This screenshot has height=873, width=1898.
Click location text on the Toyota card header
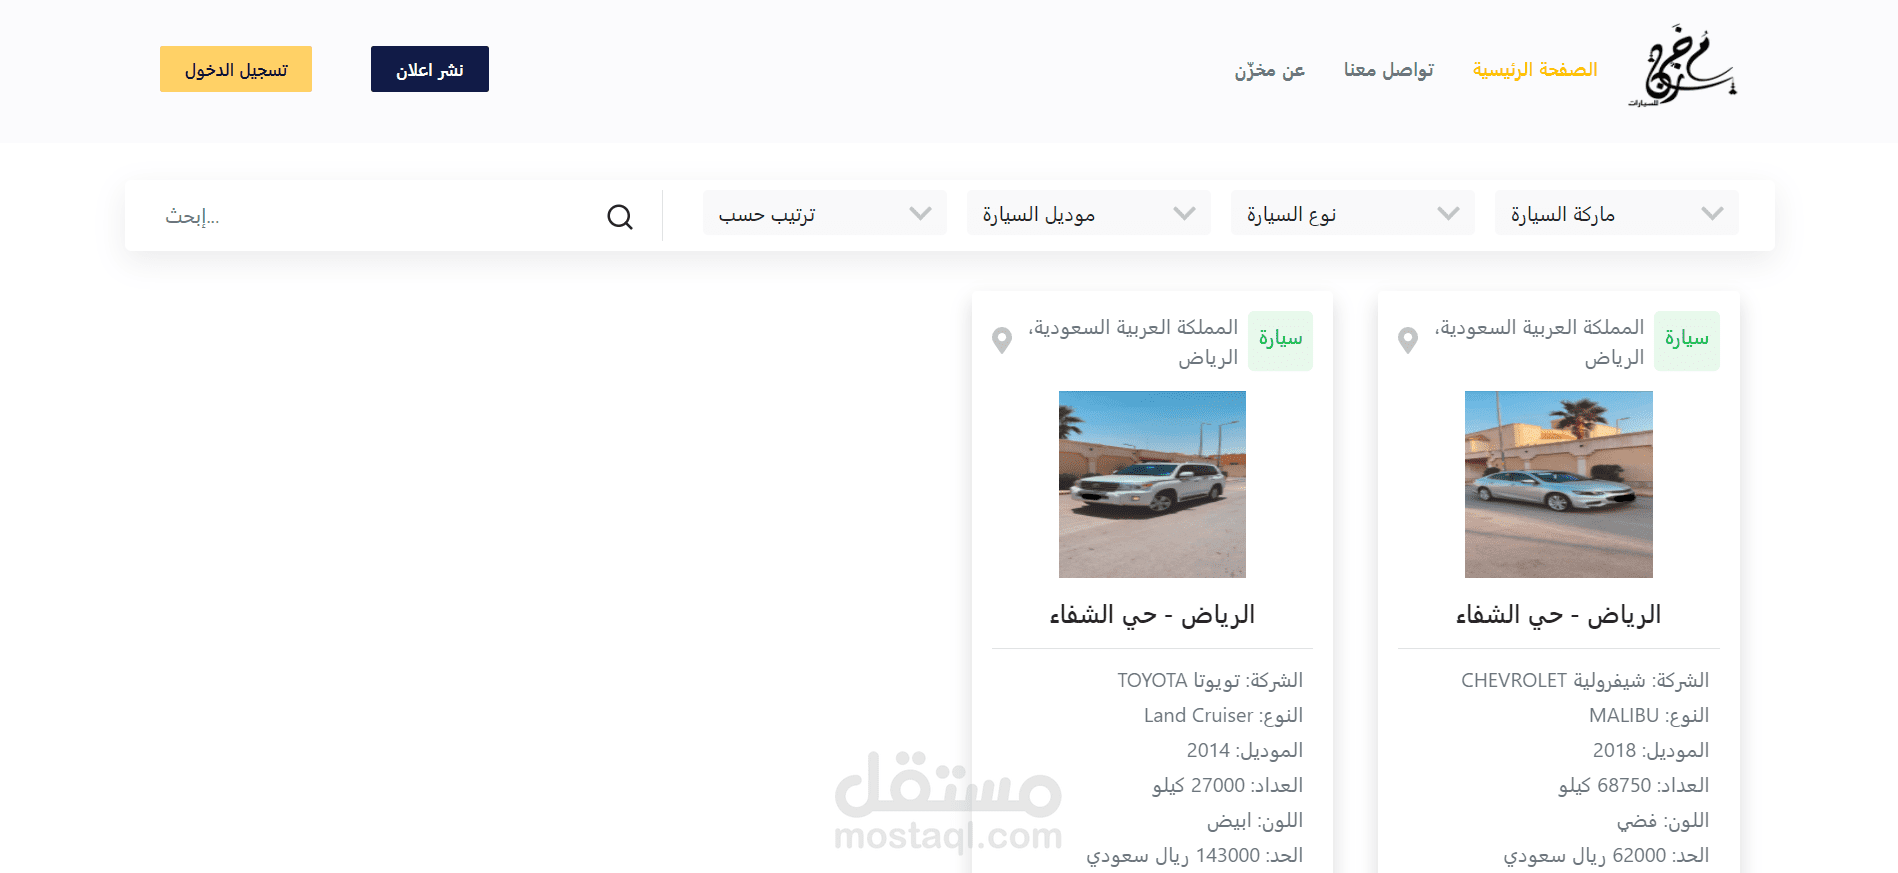[1133, 342]
